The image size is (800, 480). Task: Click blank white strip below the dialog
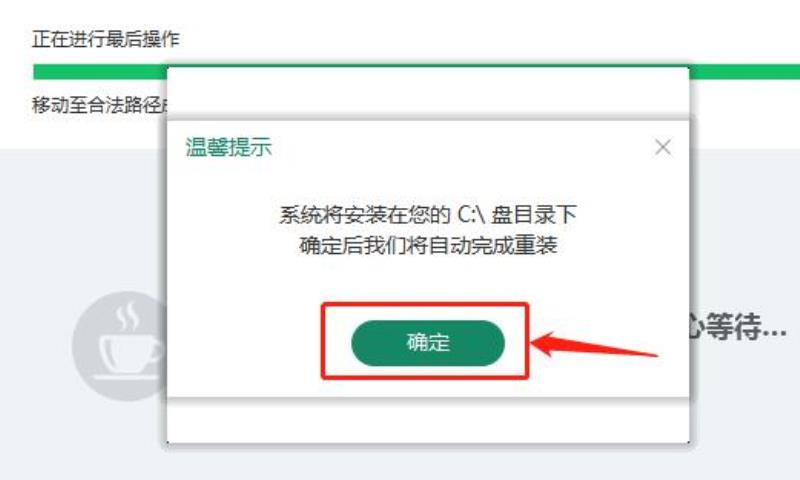point(428,421)
